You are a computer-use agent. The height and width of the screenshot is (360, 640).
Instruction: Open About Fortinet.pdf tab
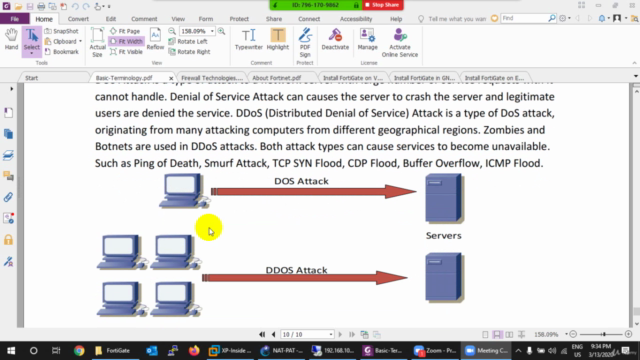tap(277, 78)
